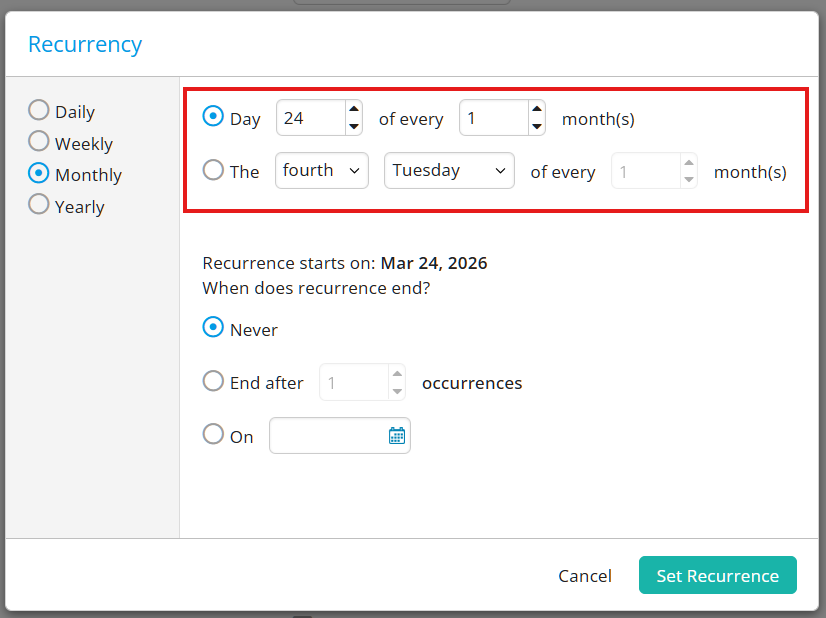Cancel the Recurrency dialog
The height and width of the screenshot is (618, 826).
pos(585,575)
